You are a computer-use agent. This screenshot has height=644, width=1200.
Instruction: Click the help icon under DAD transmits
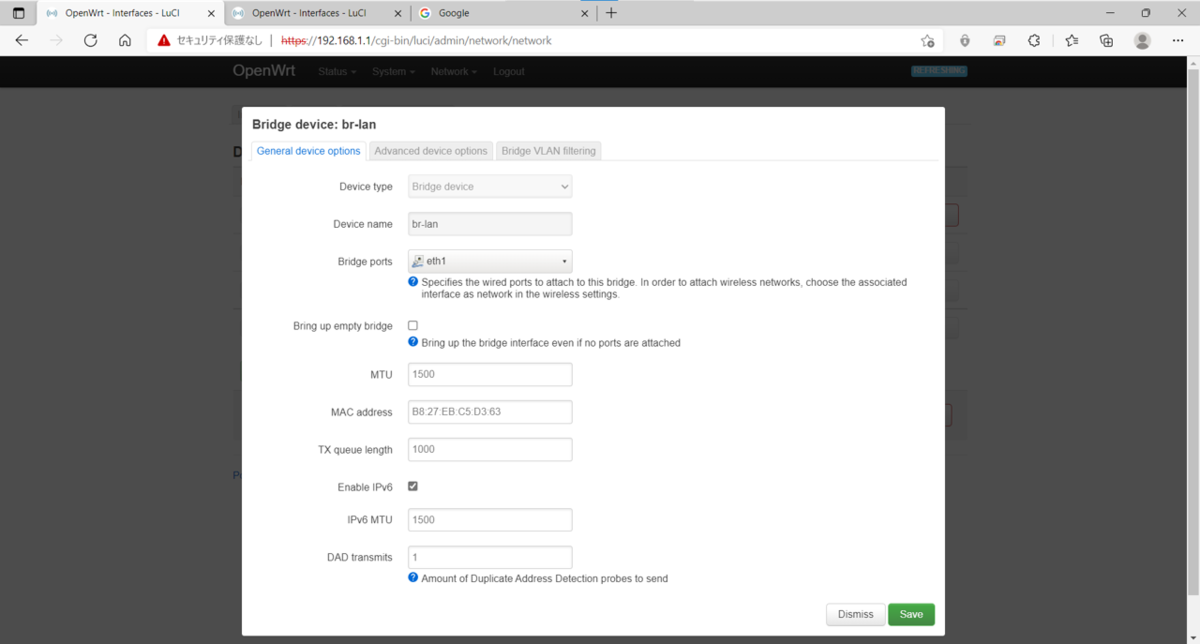coord(413,578)
